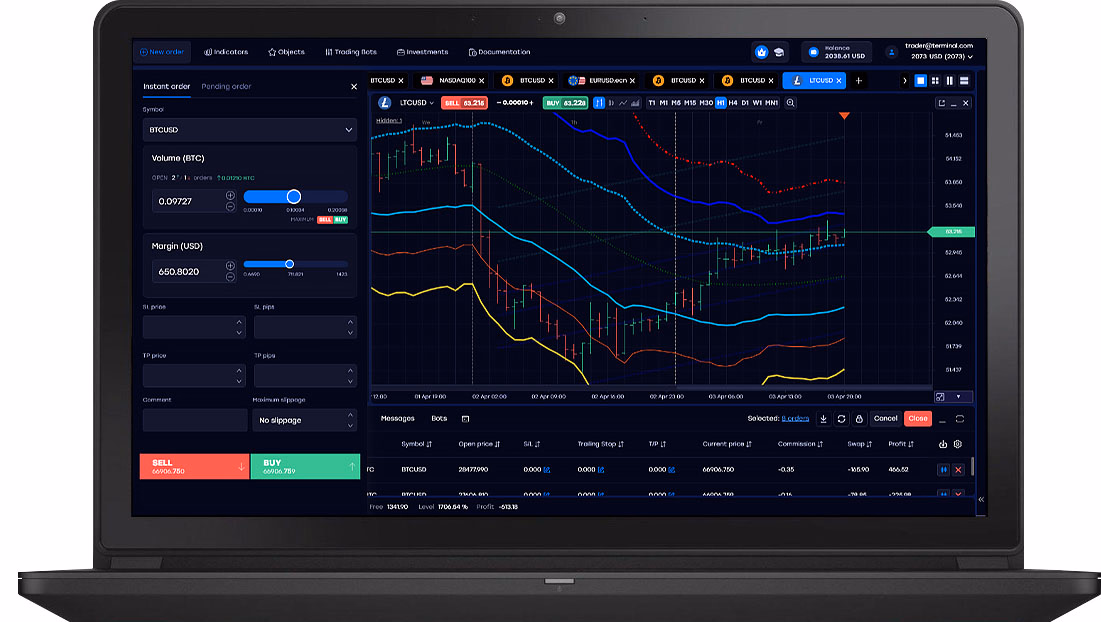1101x622 pixels.
Task: Switch to NASDAQ100 chart tab
Action: point(453,81)
